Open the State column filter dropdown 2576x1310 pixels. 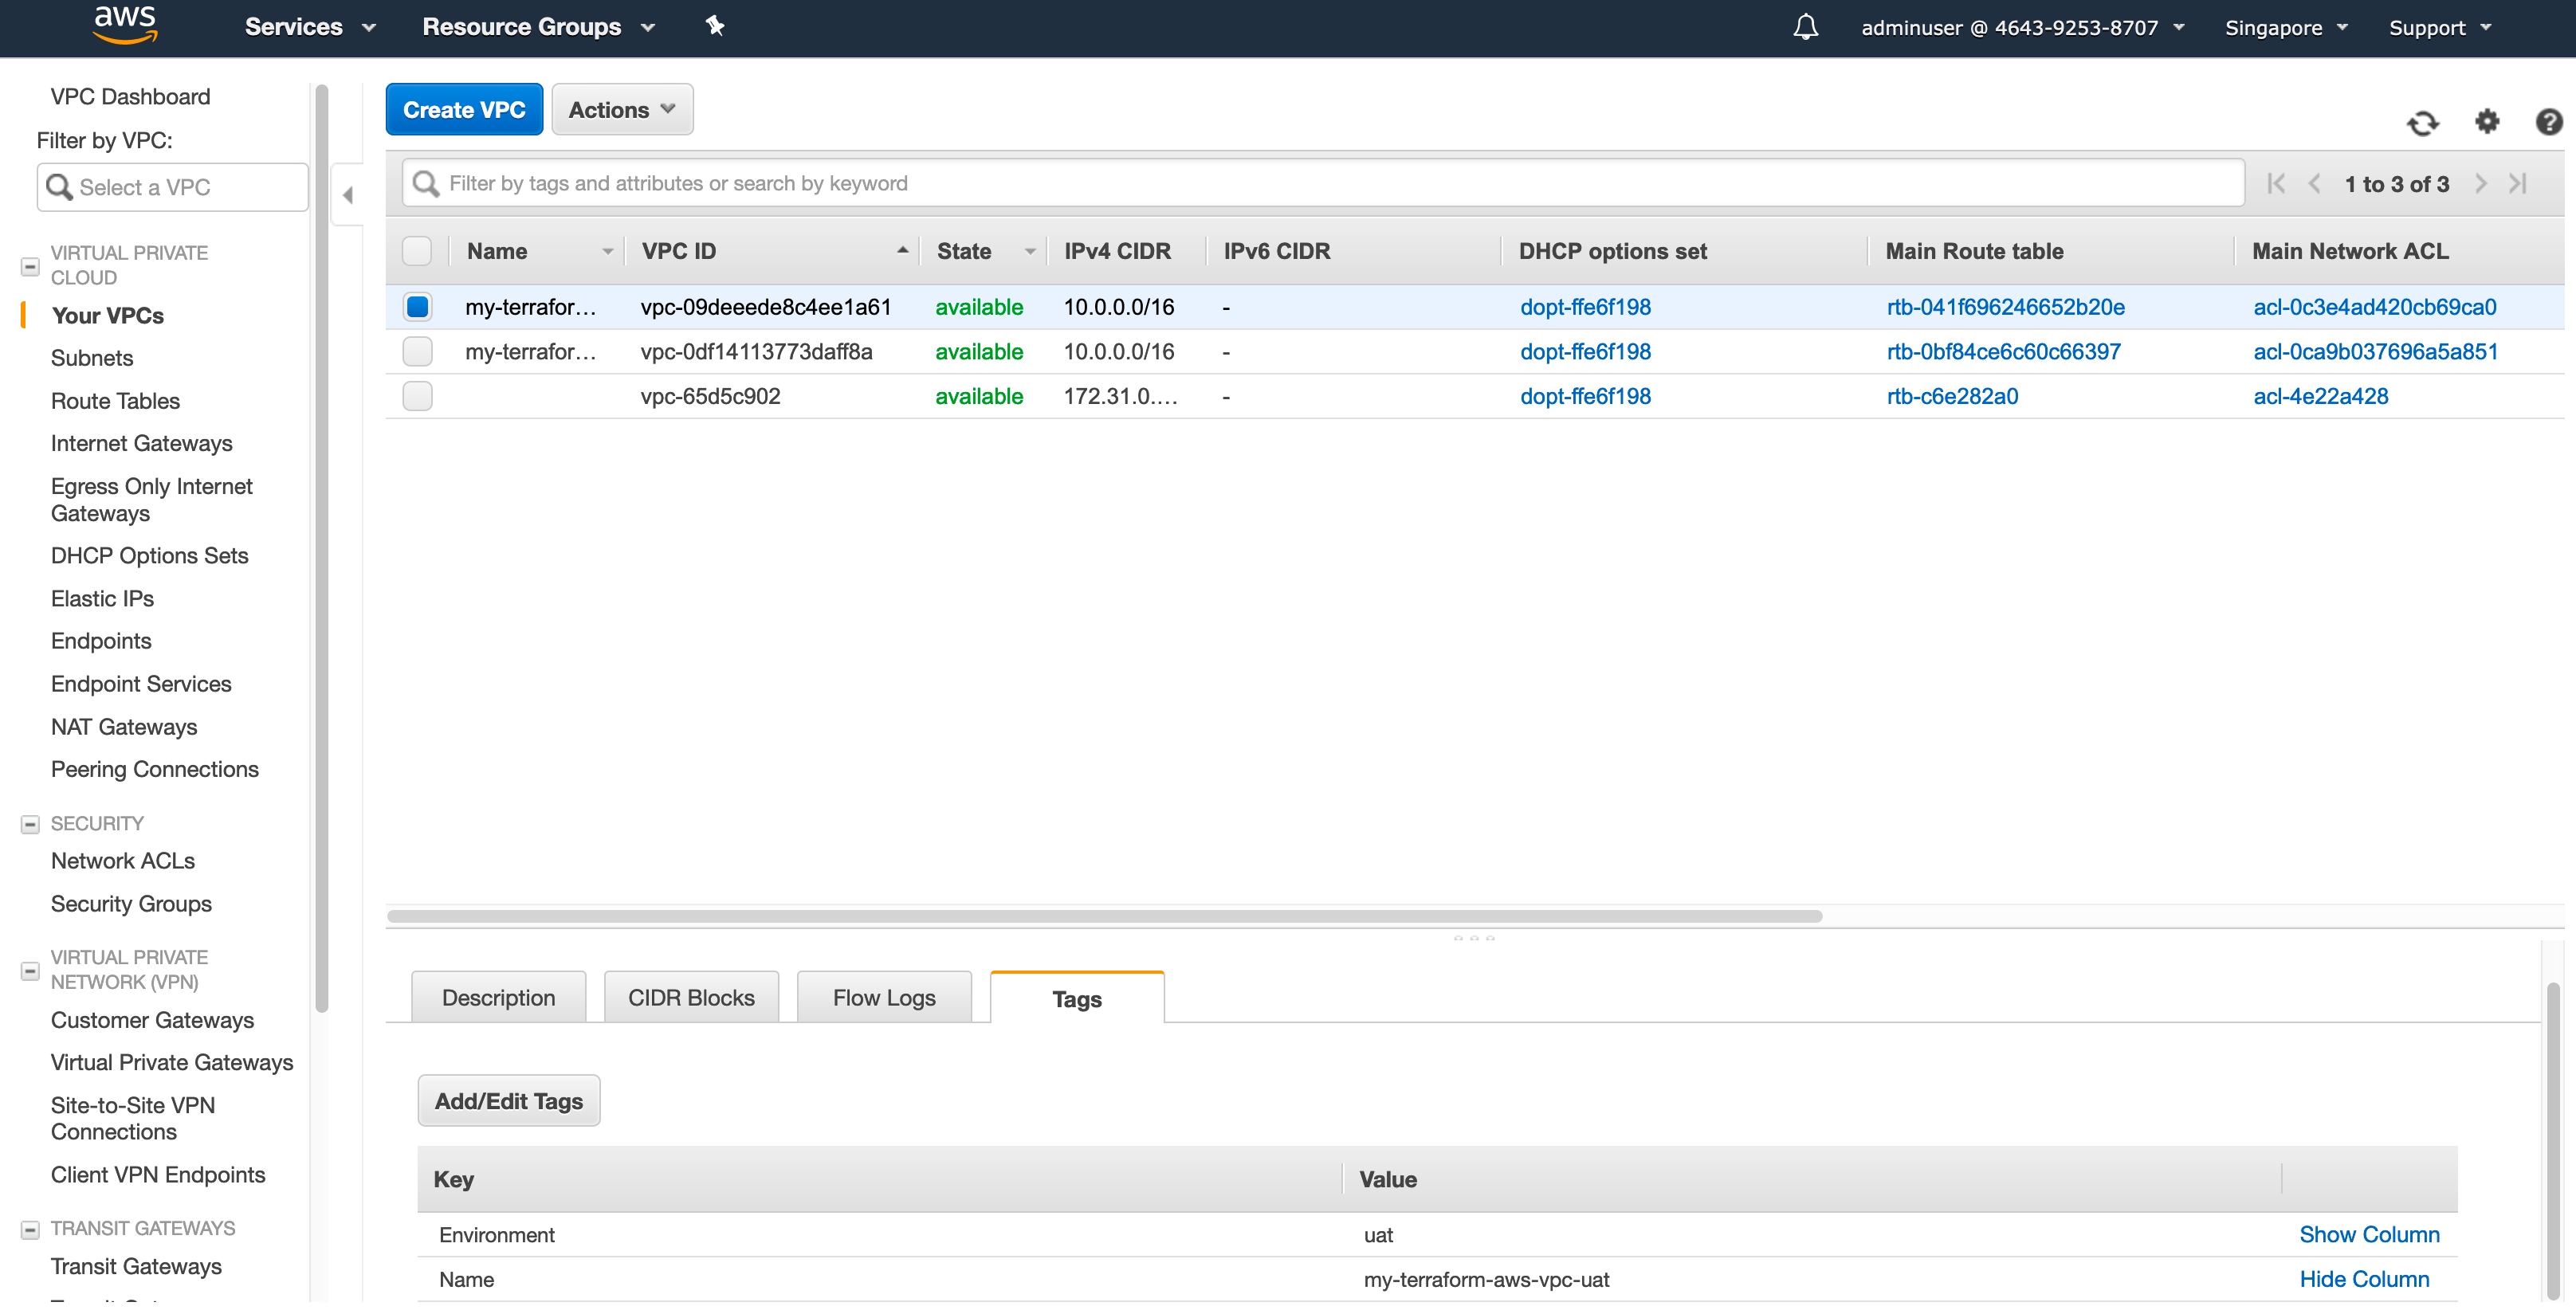tap(1031, 251)
